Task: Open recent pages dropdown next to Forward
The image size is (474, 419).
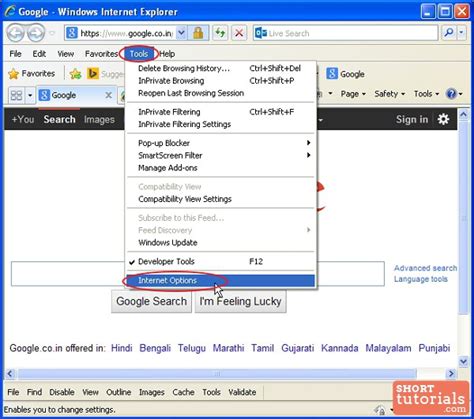Action: [52, 33]
